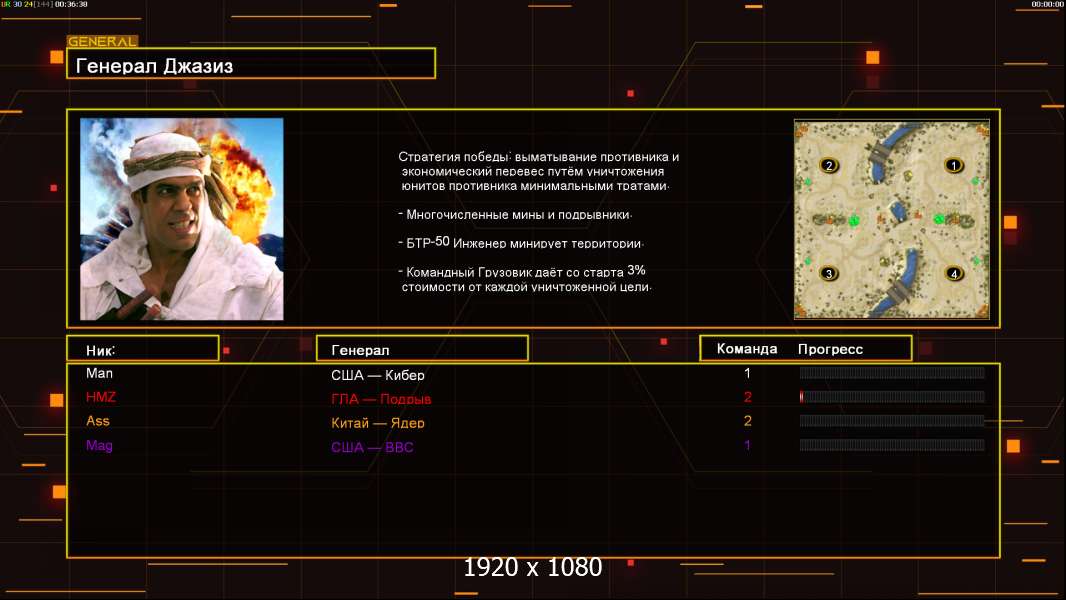The image size is (1066, 600).
Task: Click the 'Ник:' column header
Action: (143, 348)
